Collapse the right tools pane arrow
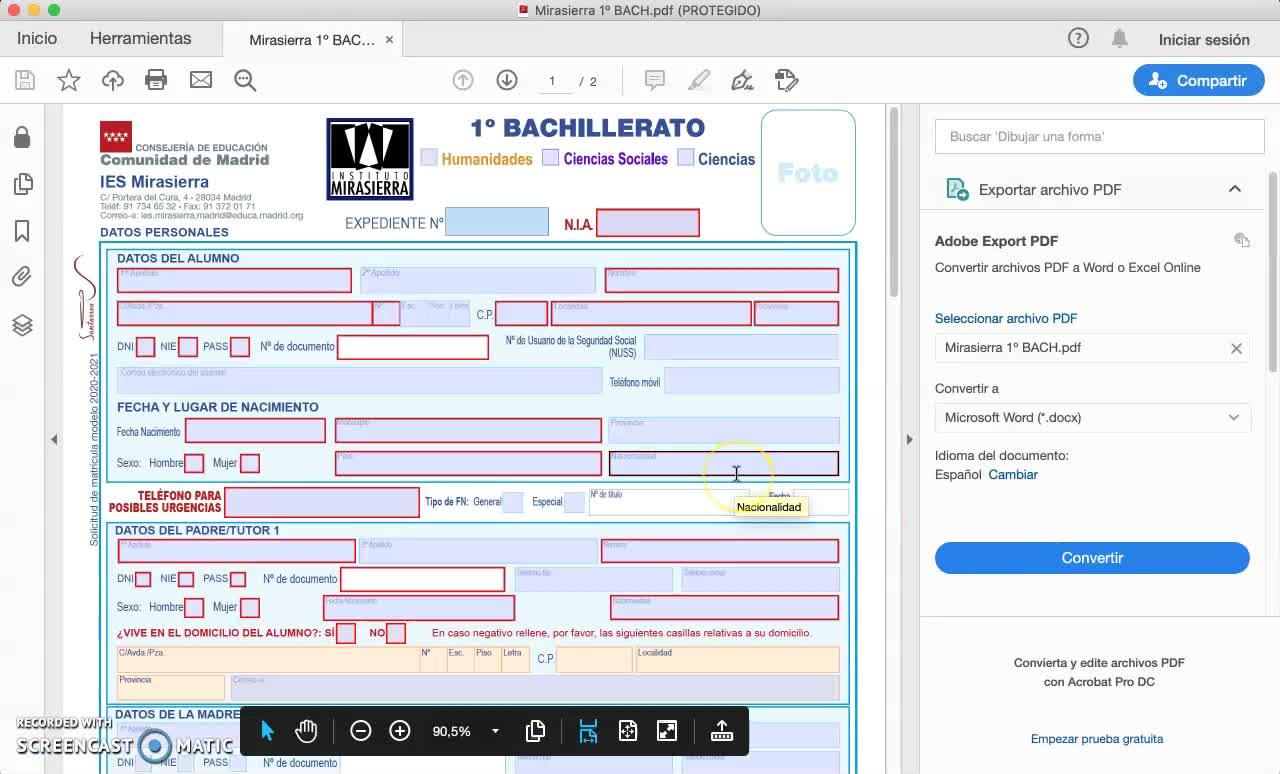 click(x=909, y=439)
